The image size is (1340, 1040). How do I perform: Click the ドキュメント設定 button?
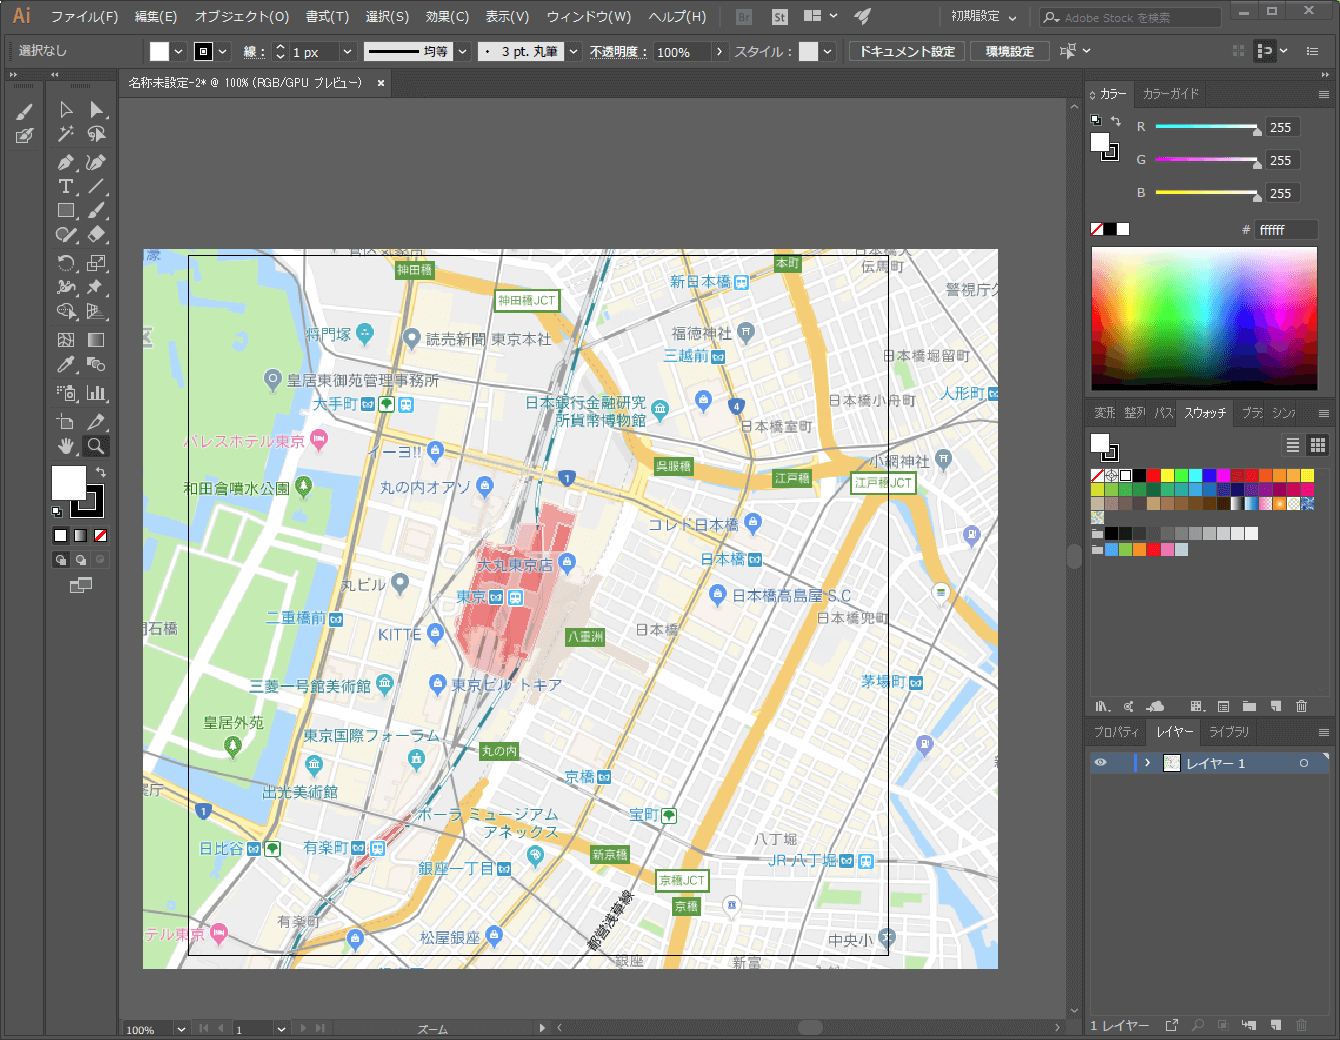pos(906,50)
